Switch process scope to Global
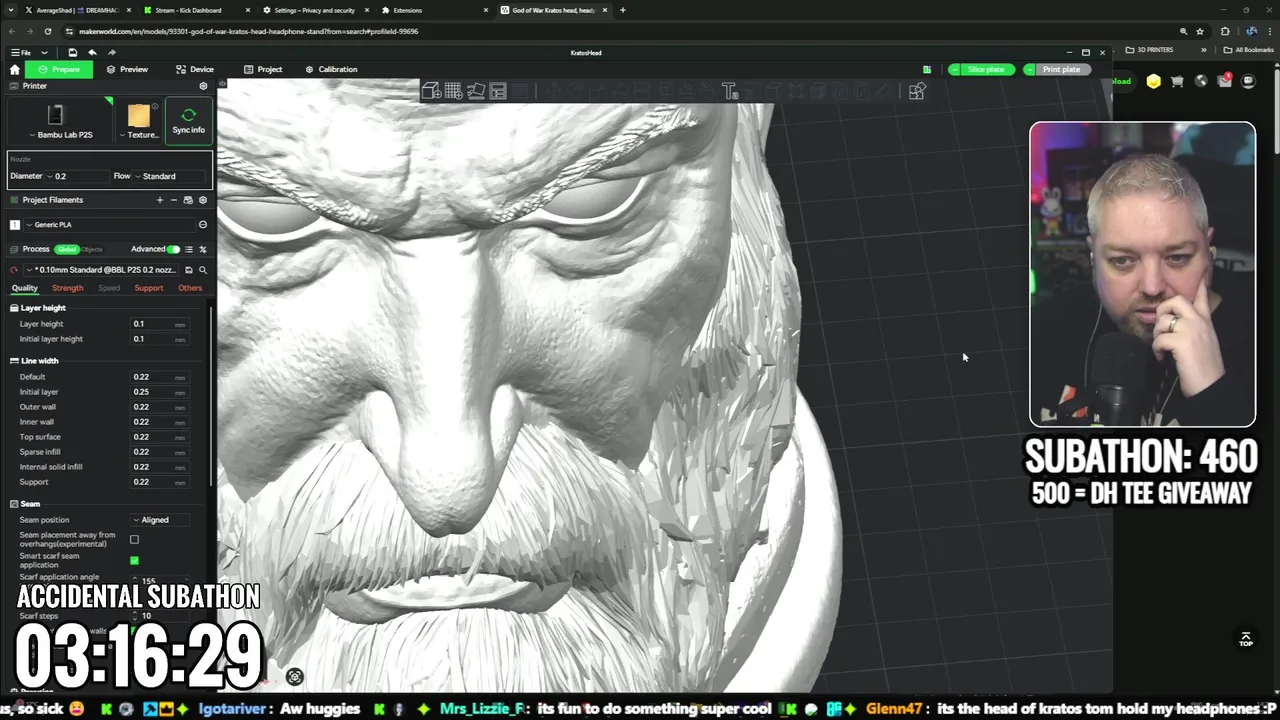This screenshot has width=1280, height=720. coord(67,249)
